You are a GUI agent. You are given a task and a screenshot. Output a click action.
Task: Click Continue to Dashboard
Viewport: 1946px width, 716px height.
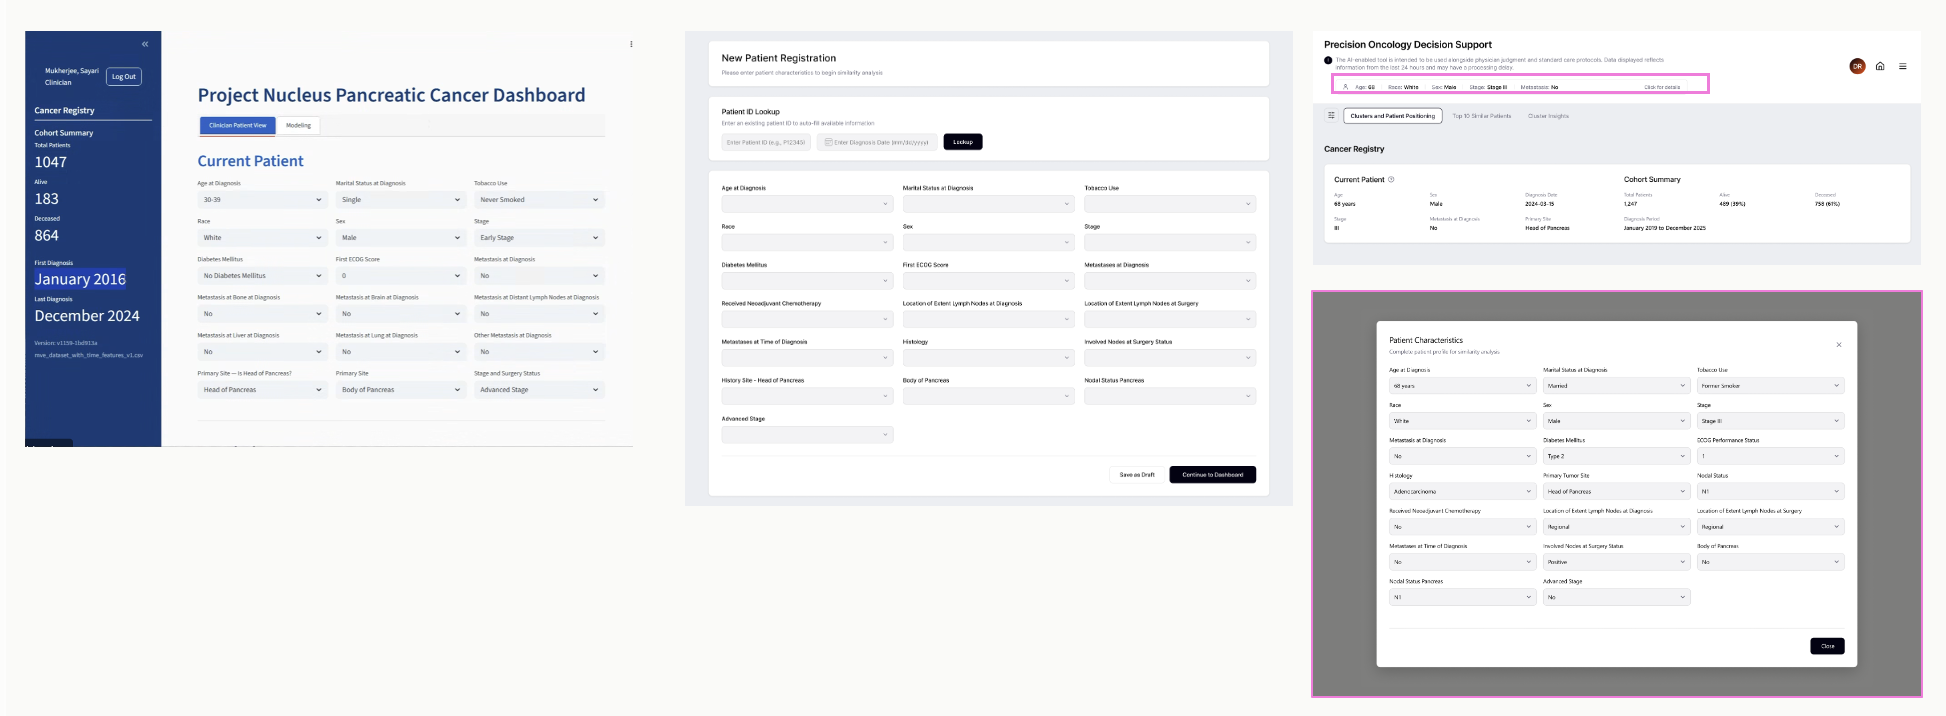pyautogui.click(x=1212, y=475)
